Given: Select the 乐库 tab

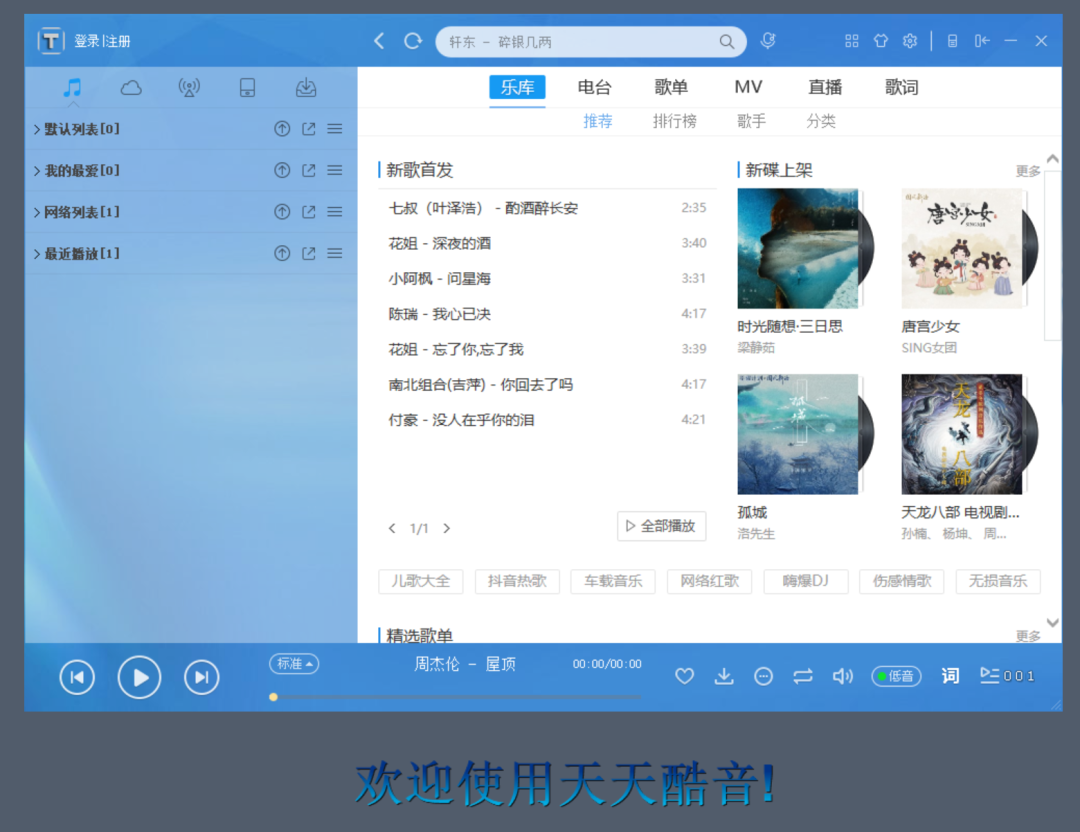Looking at the screenshot, I should [517, 87].
